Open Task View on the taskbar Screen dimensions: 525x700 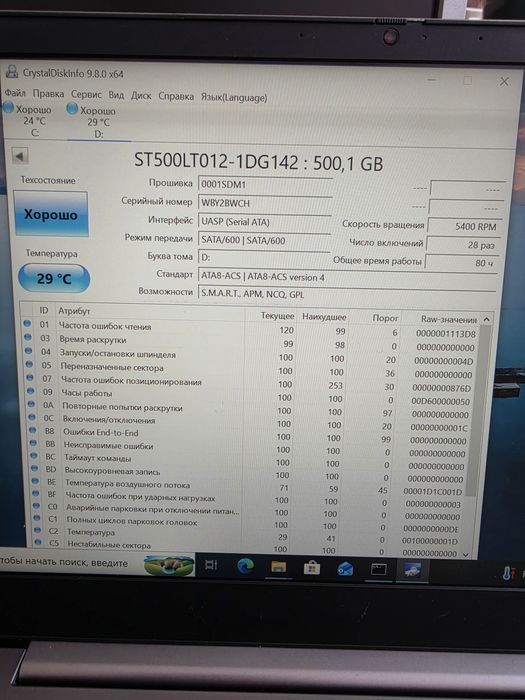[x=211, y=565]
